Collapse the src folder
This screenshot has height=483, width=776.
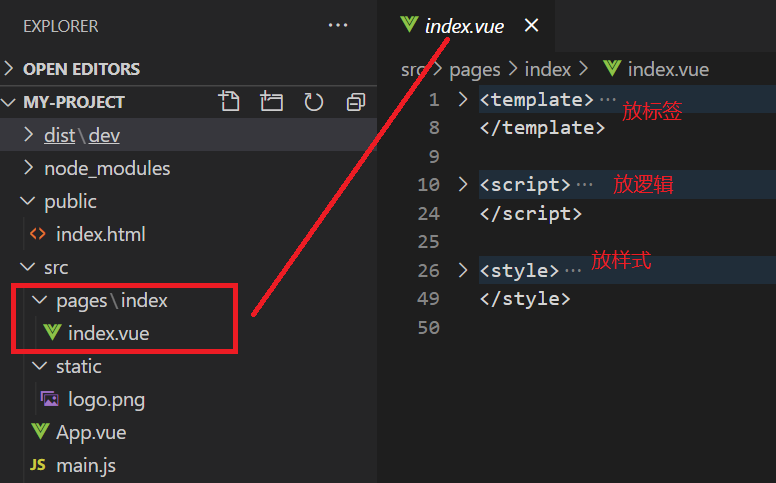28,267
